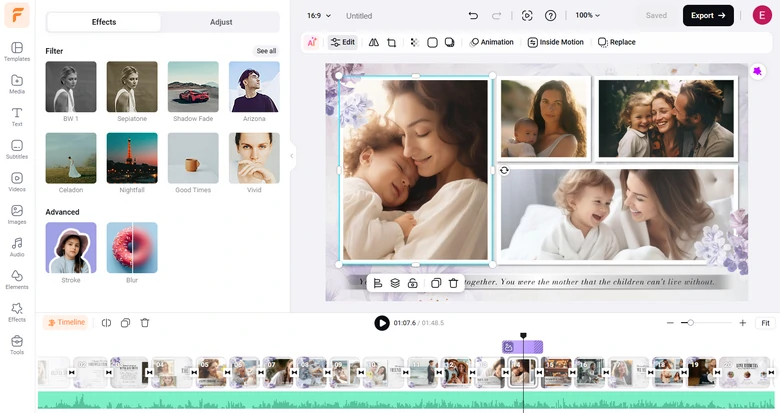780x413 pixels.
Task: Toggle the Timeline view button
Action: (66, 322)
